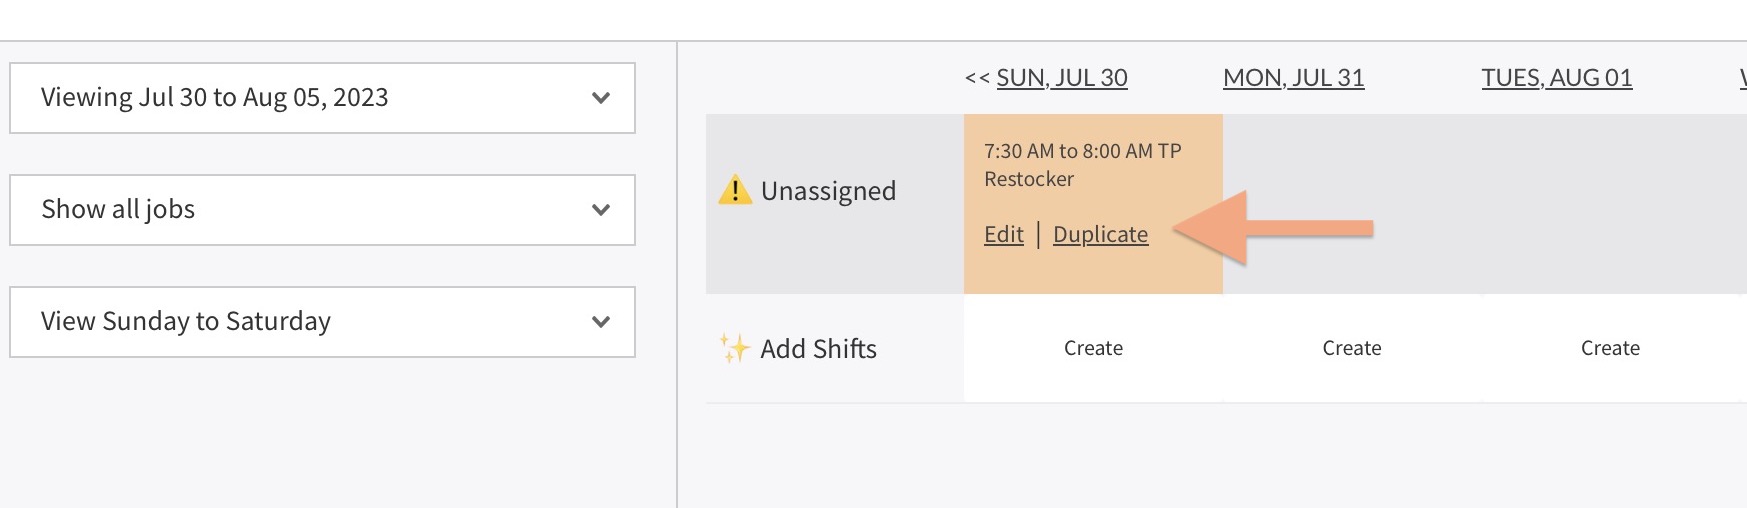Open the View Sunday to Saturday dropdown
This screenshot has width=1747, height=508.
pyautogui.click(x=322, y=322)
